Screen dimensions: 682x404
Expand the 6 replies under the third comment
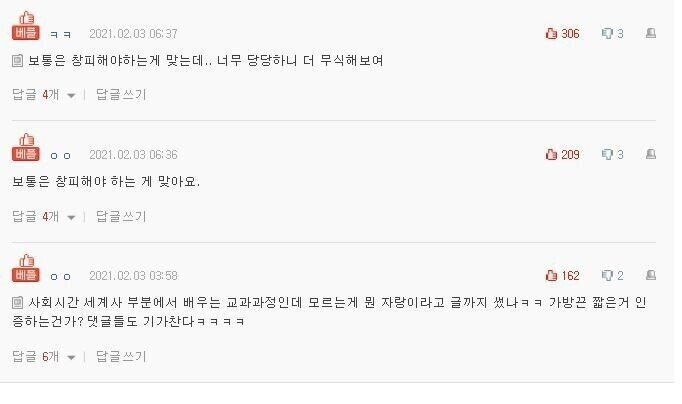point(43,355)
